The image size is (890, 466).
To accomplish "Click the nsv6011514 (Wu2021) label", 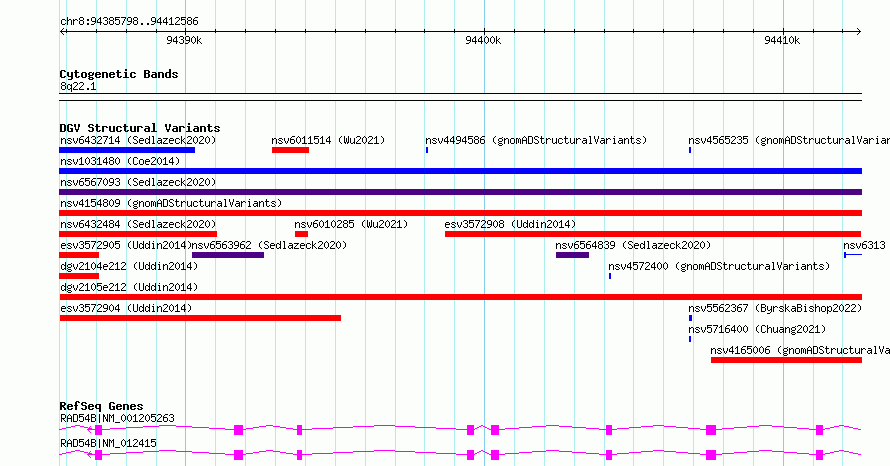I will (x=328, y=140).
